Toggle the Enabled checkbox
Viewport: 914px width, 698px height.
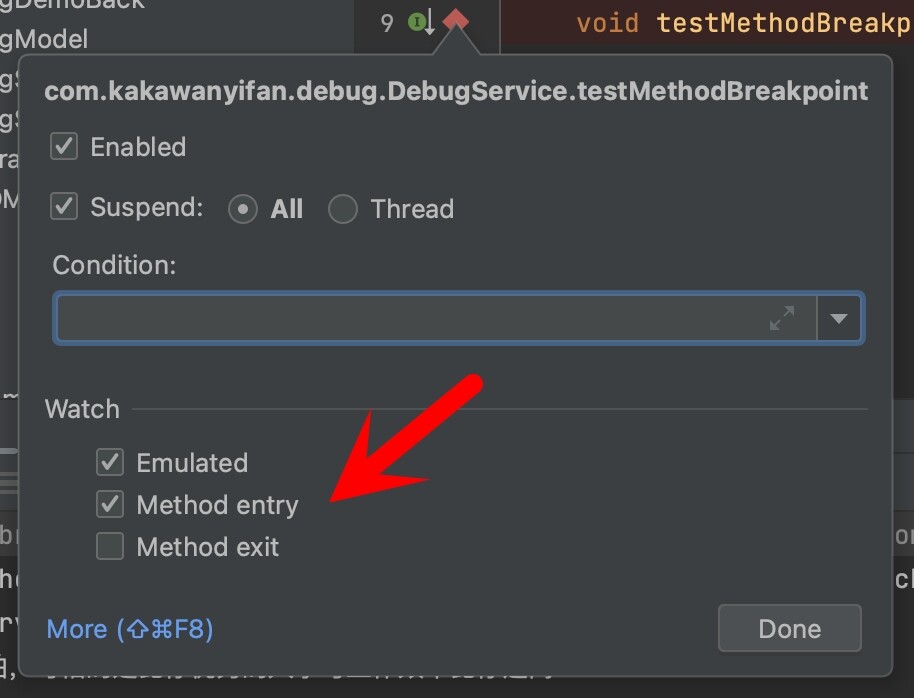coord(64,147)
